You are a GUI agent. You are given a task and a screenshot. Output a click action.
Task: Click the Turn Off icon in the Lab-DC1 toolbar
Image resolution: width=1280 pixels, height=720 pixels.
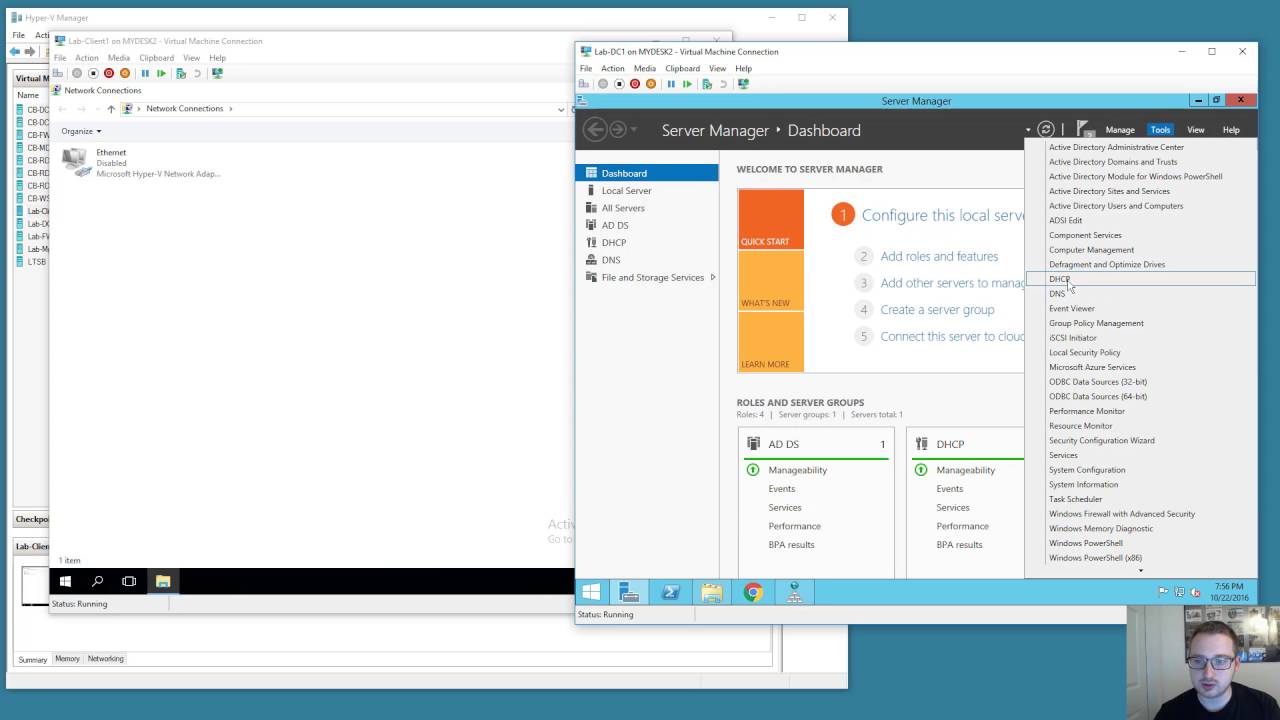click(x=619, y=84)
